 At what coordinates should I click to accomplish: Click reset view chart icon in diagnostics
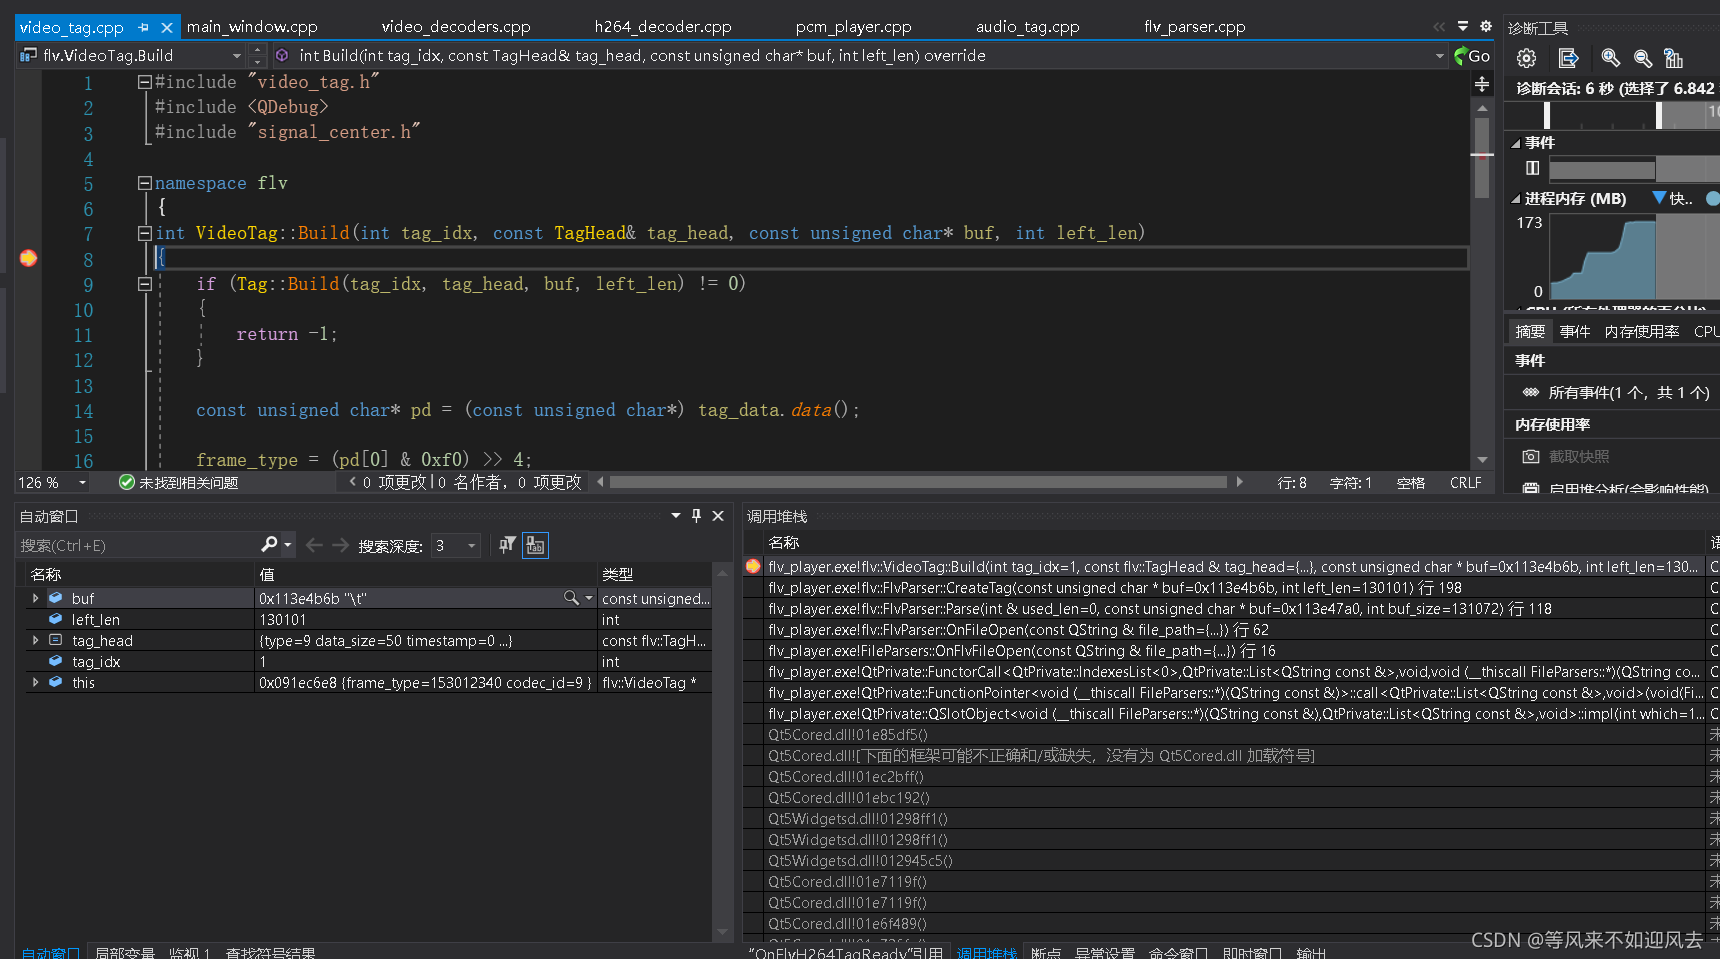1673,58
